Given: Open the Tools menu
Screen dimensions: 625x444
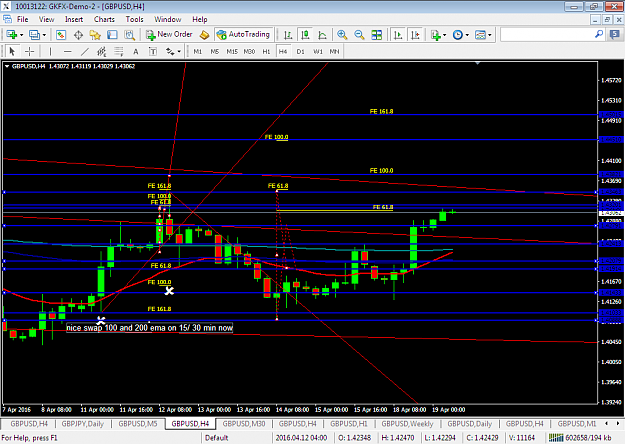Looking at the screenshot, I should click(x=134, y=19).
